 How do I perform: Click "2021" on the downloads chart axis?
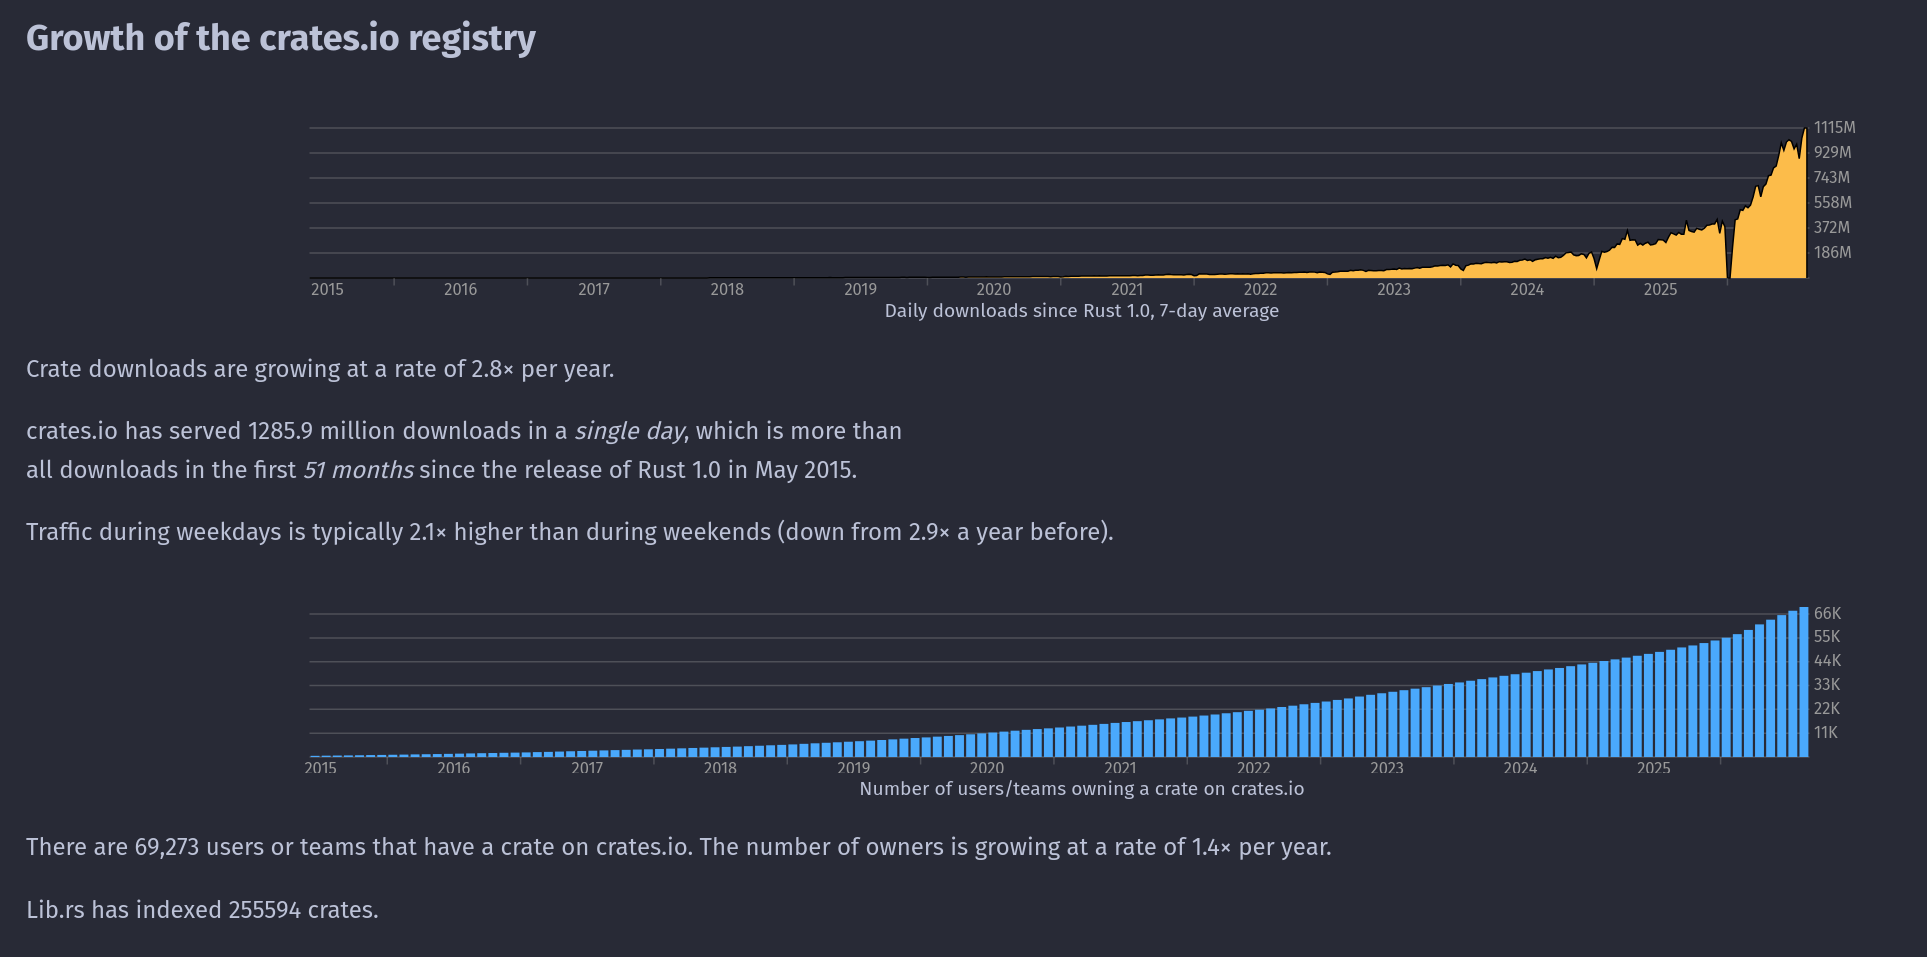point(1127,290)
